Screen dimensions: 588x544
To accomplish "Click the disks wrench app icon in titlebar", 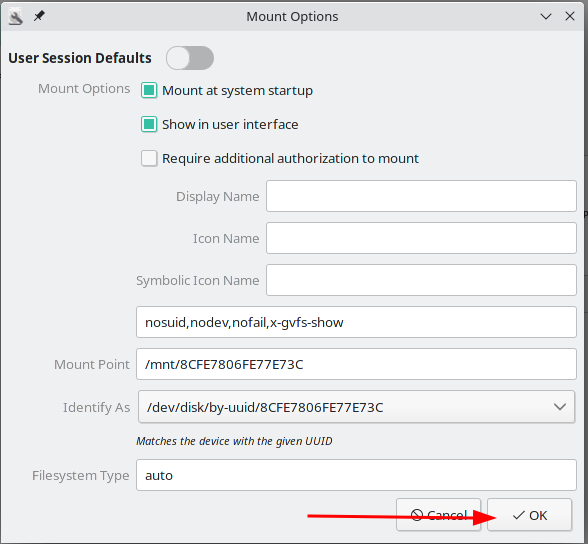I will click(x=15, y=17).
